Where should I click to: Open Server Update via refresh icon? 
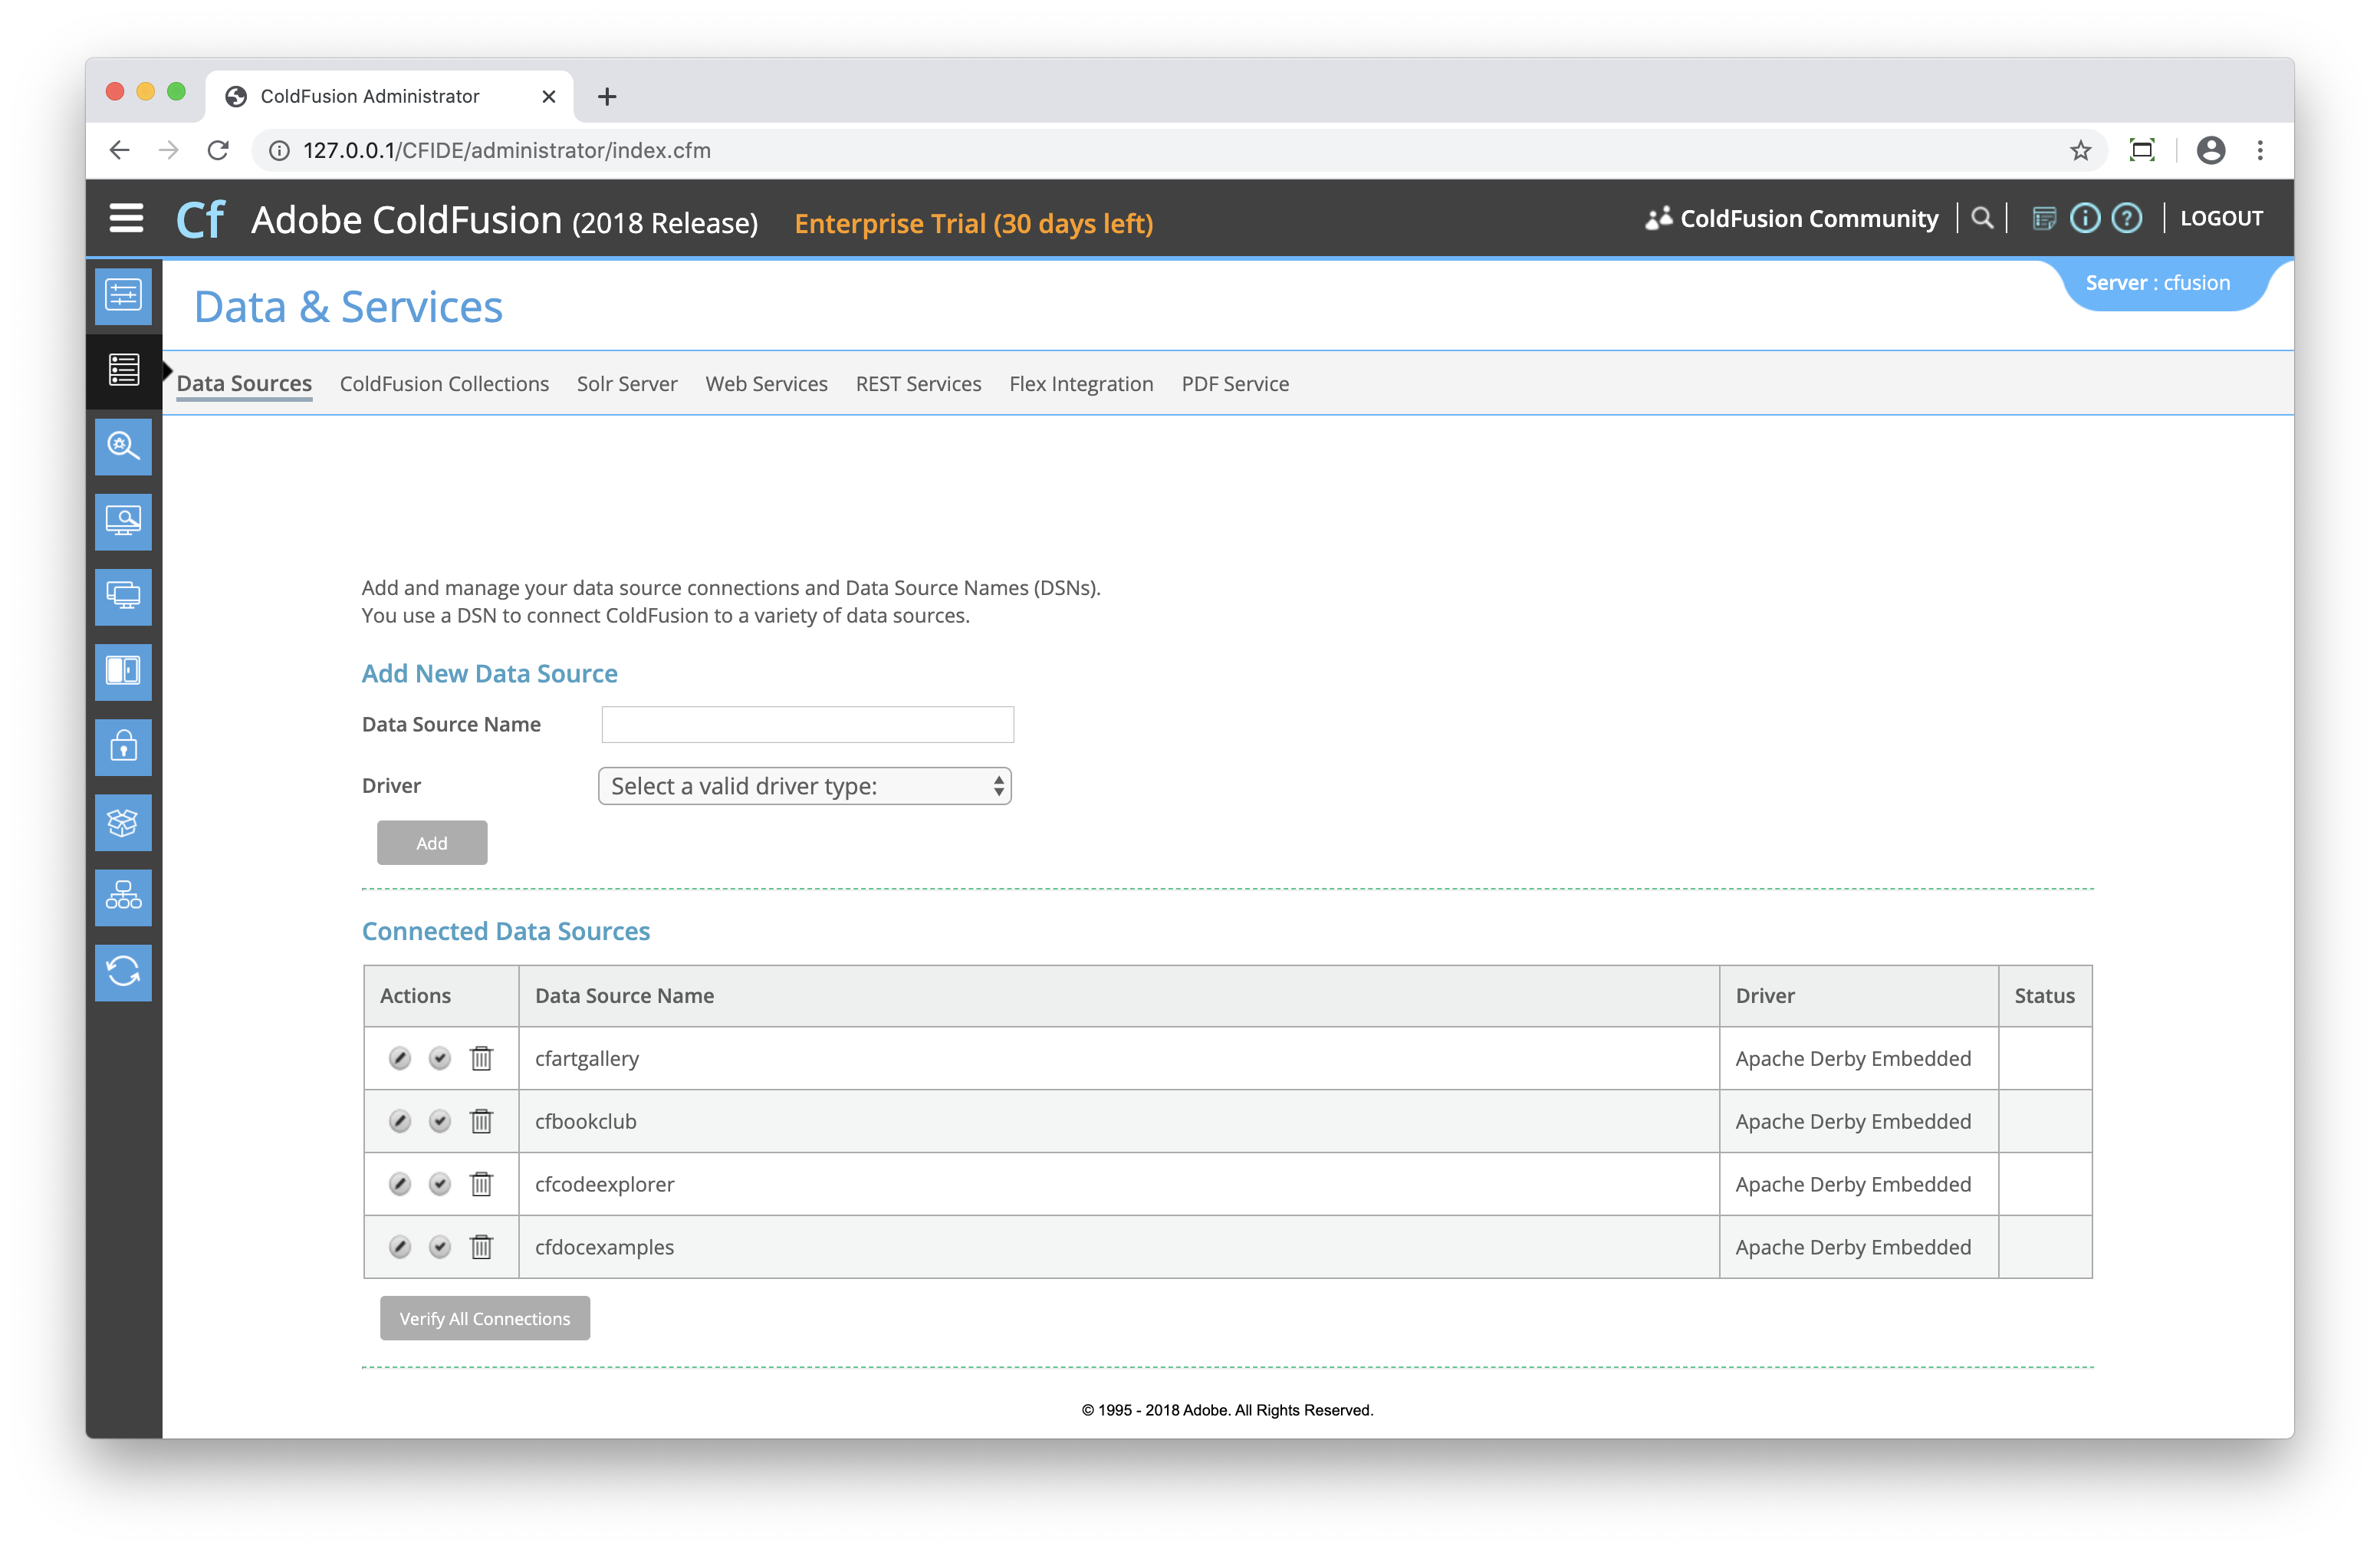point(123,972)
